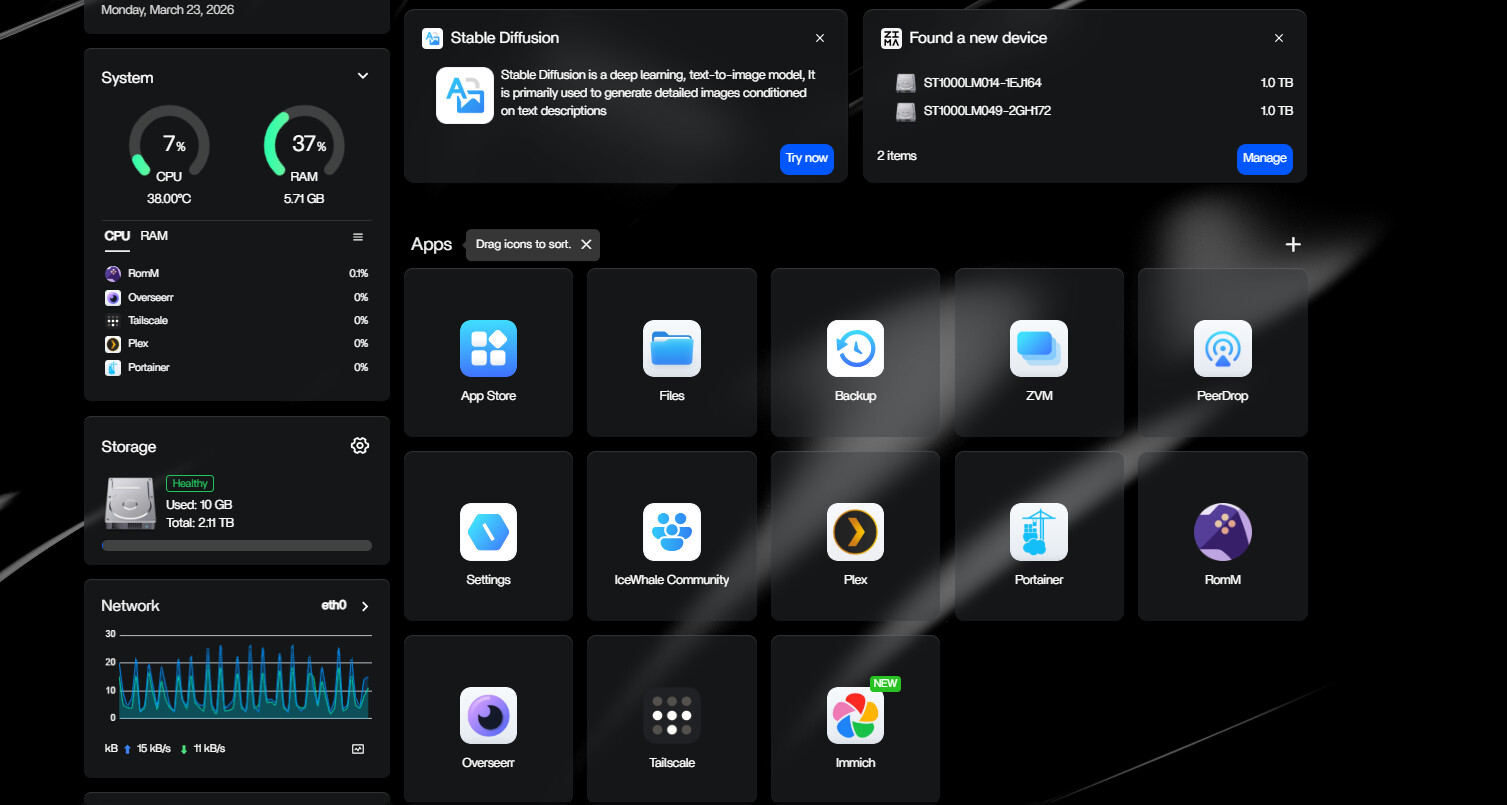The height and width of the screenshot is (805, 1507).
Task: Click Manage for new devices
Action: click(1264, 158)
